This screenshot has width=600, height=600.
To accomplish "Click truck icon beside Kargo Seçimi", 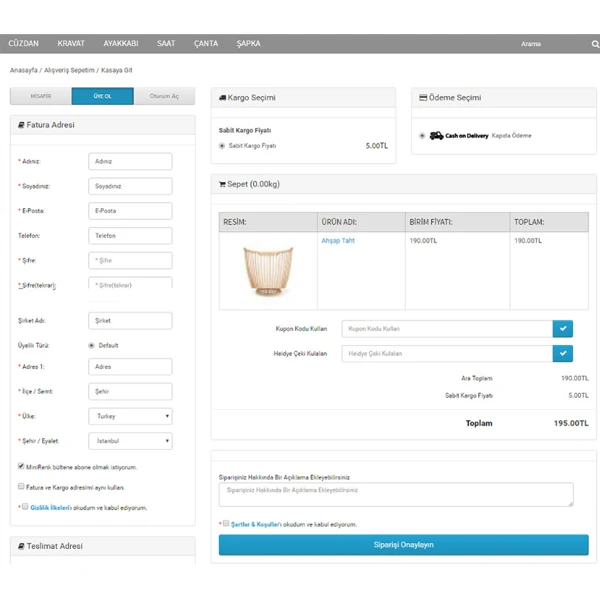I will 222,98.
